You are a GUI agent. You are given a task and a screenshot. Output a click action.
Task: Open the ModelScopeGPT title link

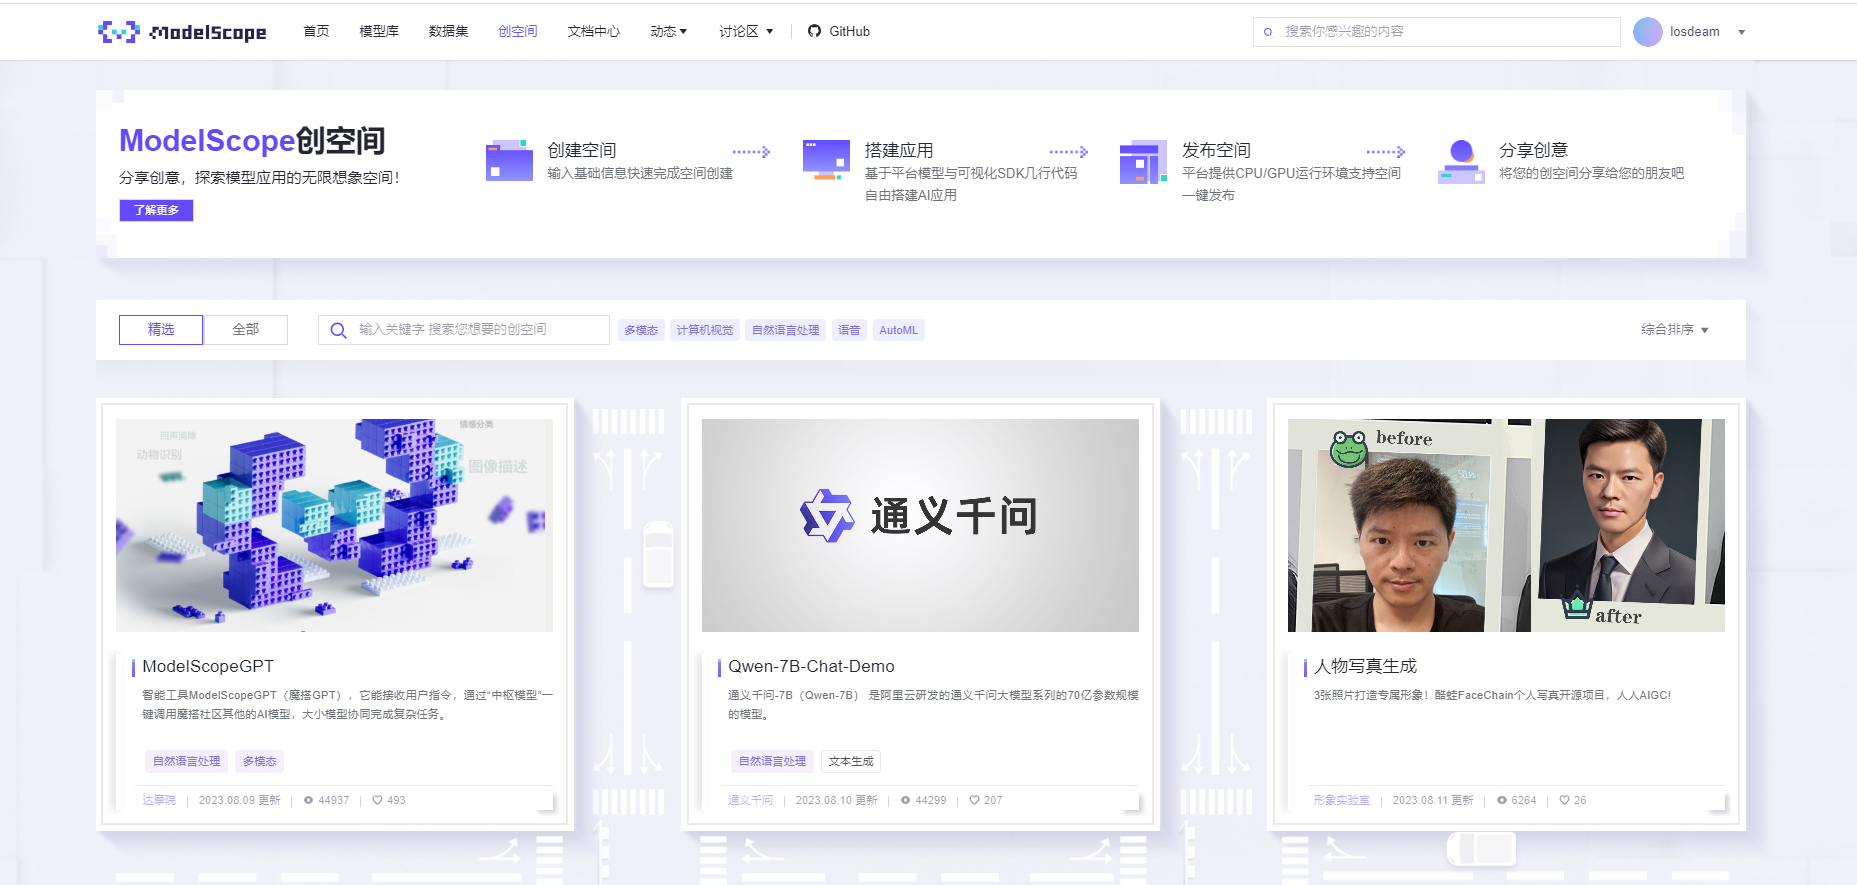[x=208, y=666]
